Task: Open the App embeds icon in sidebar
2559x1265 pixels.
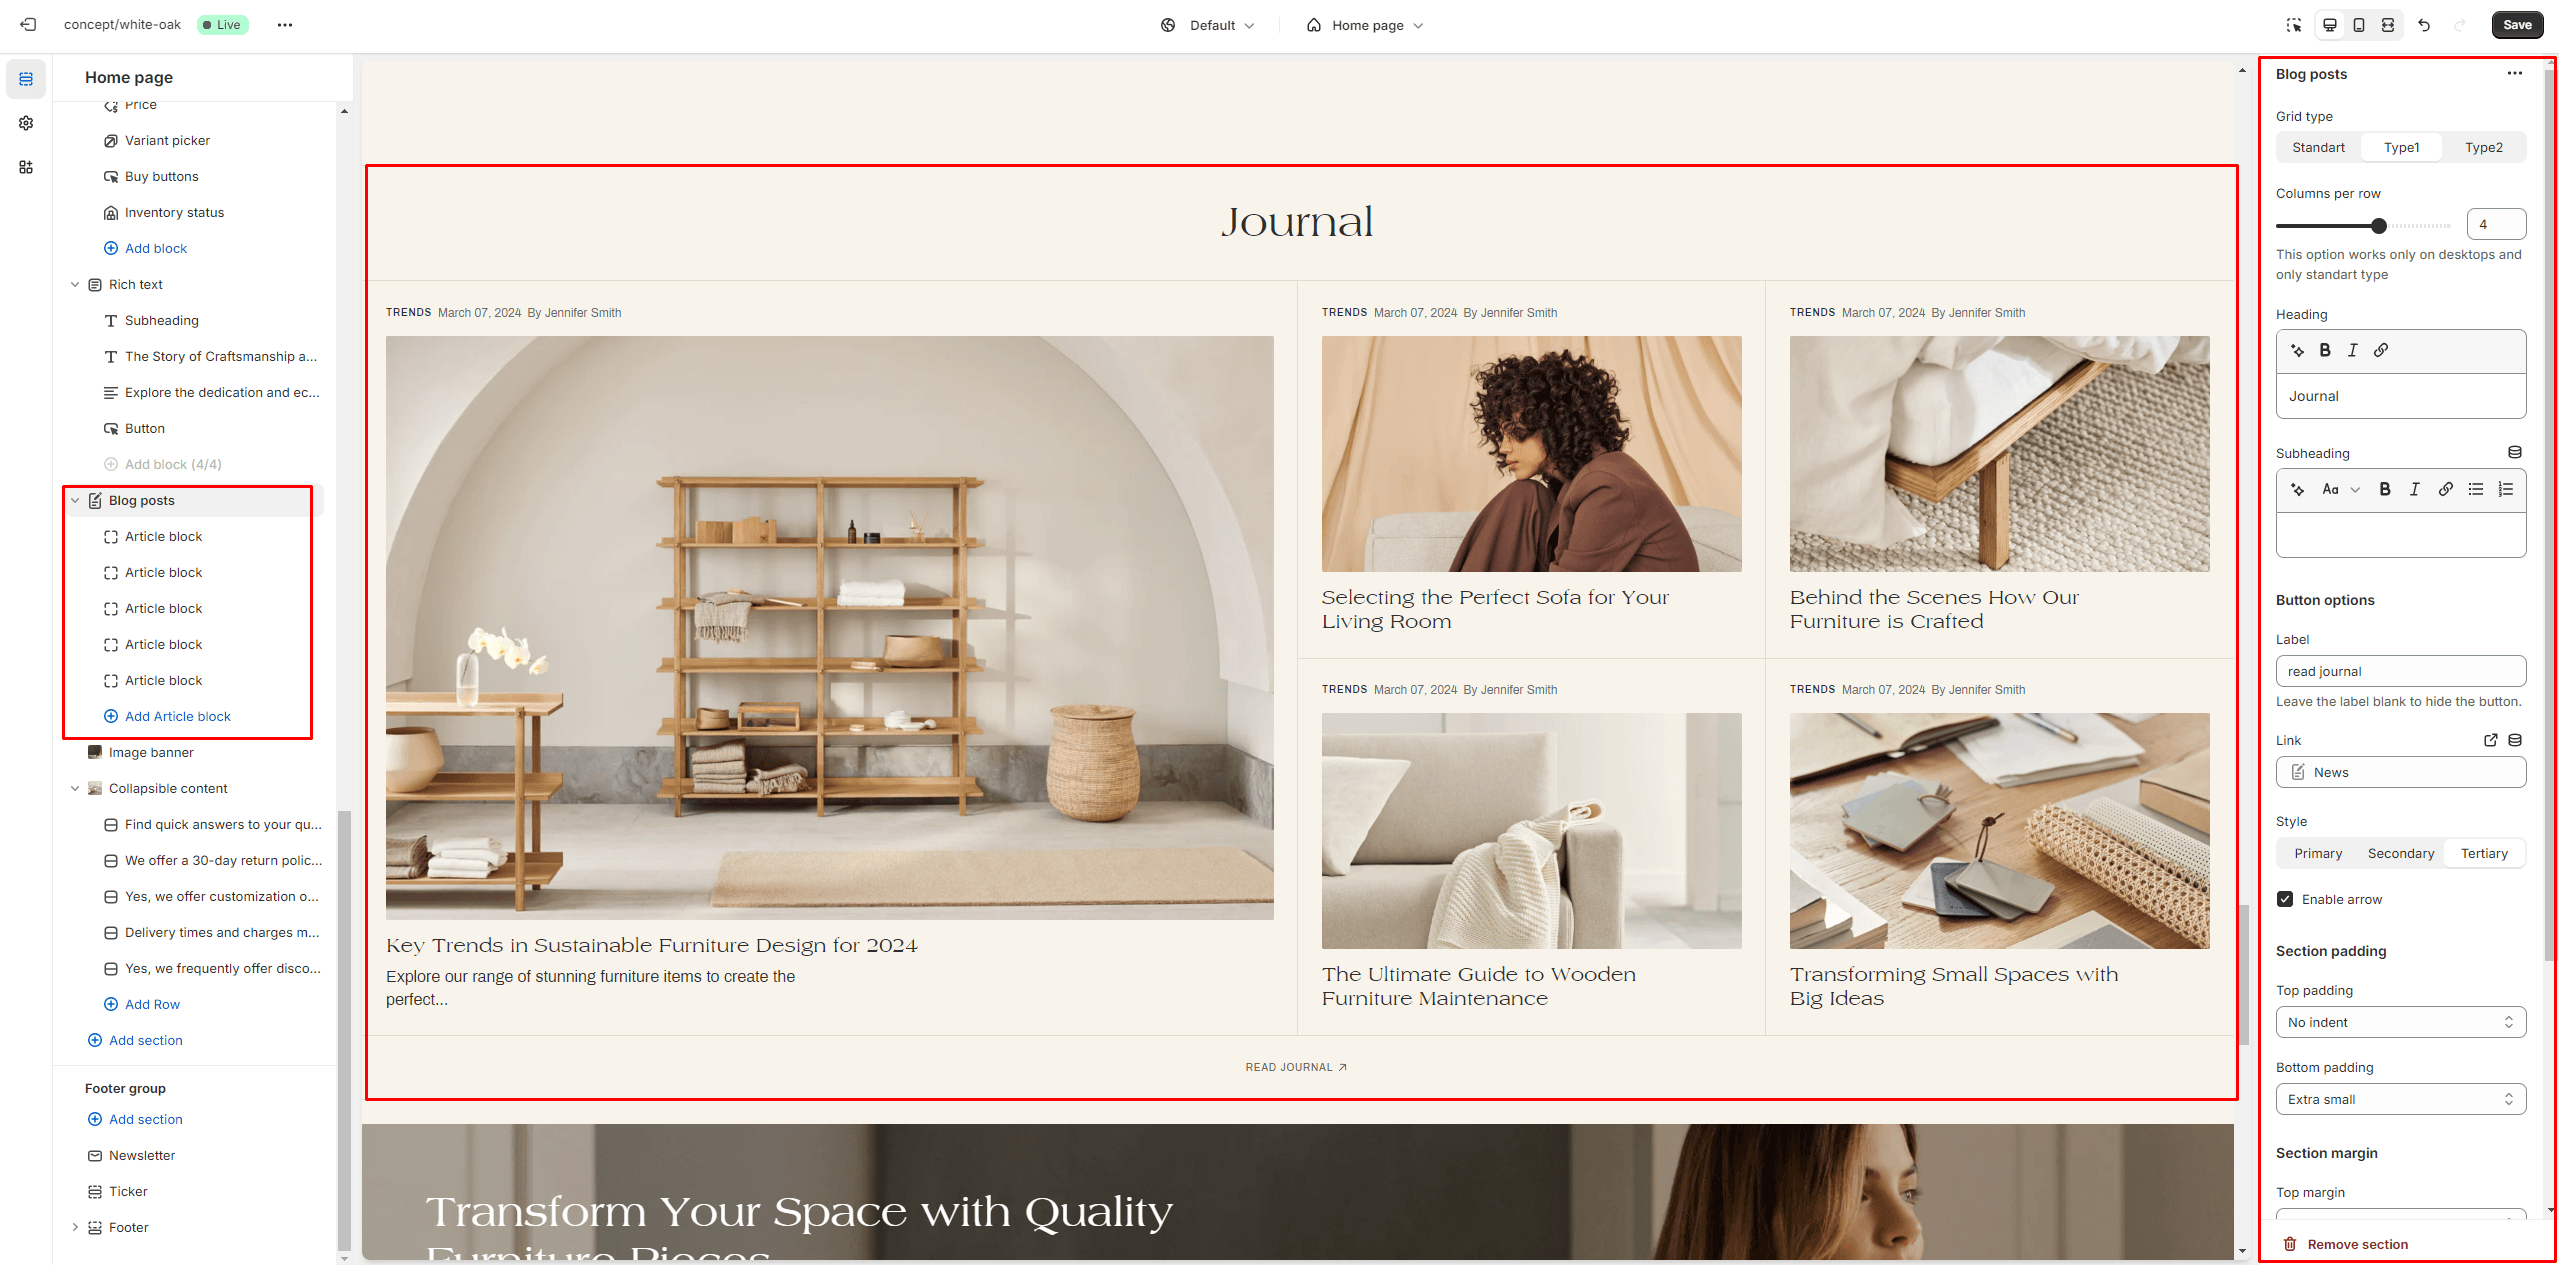Action: point(26,167)
